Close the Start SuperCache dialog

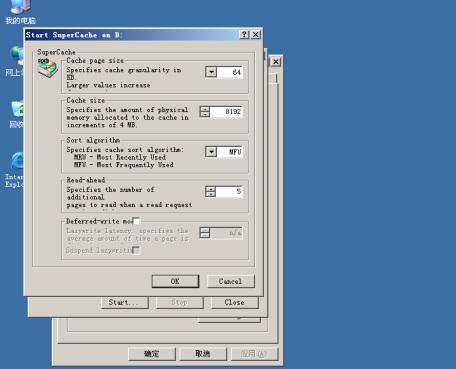point(255,34)
